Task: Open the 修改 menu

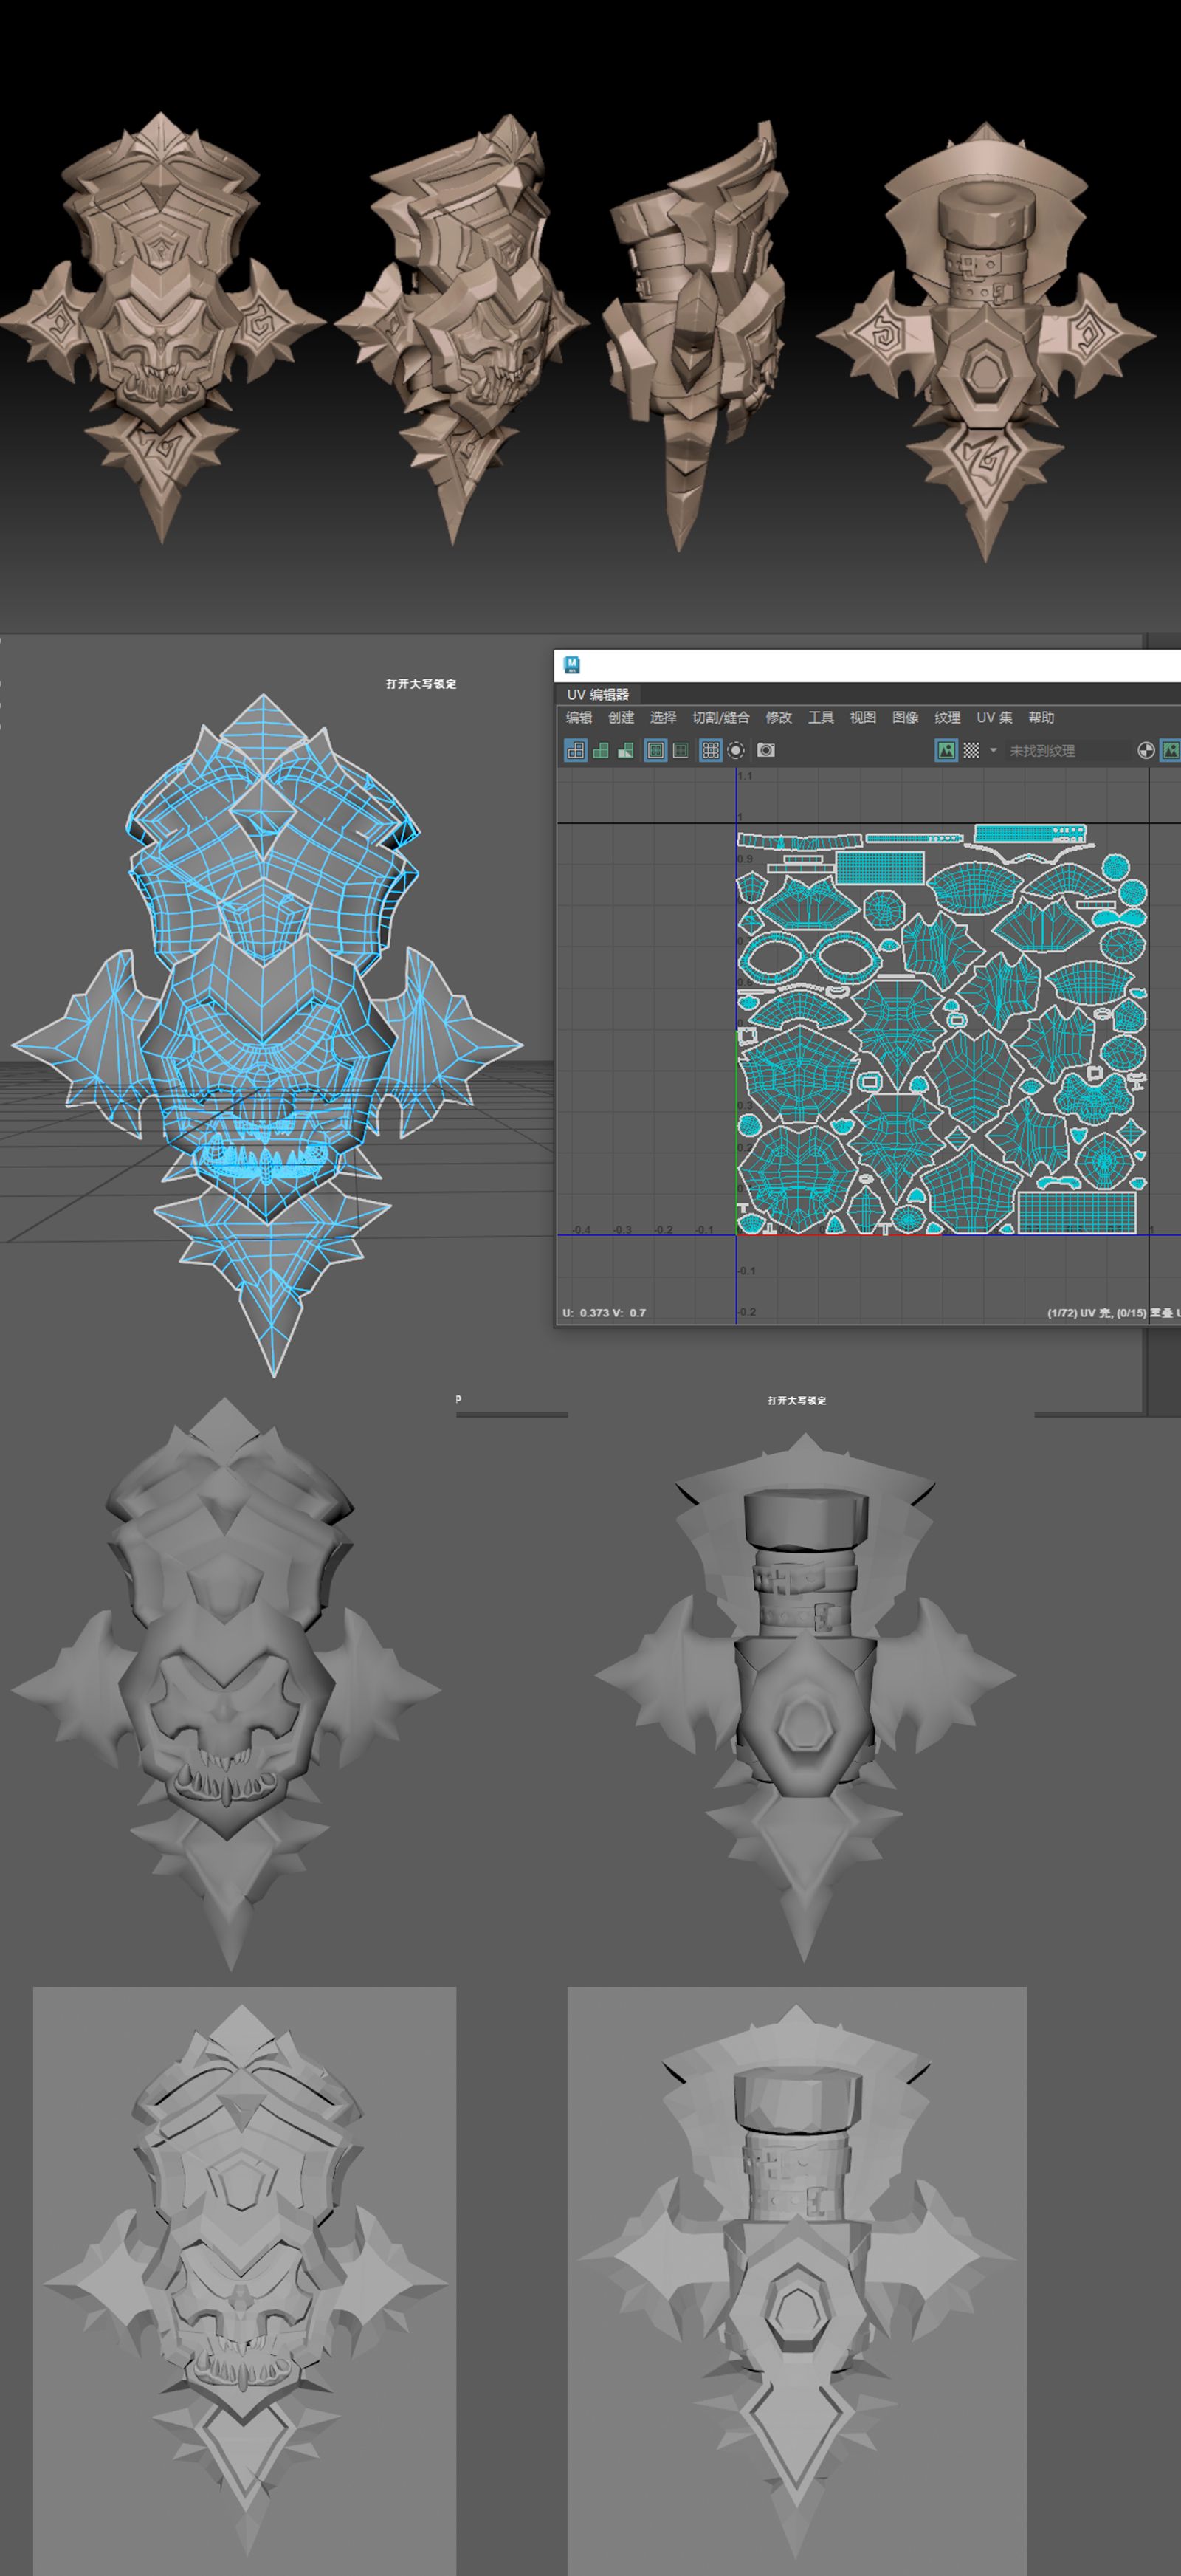Action: coord(779,718)
